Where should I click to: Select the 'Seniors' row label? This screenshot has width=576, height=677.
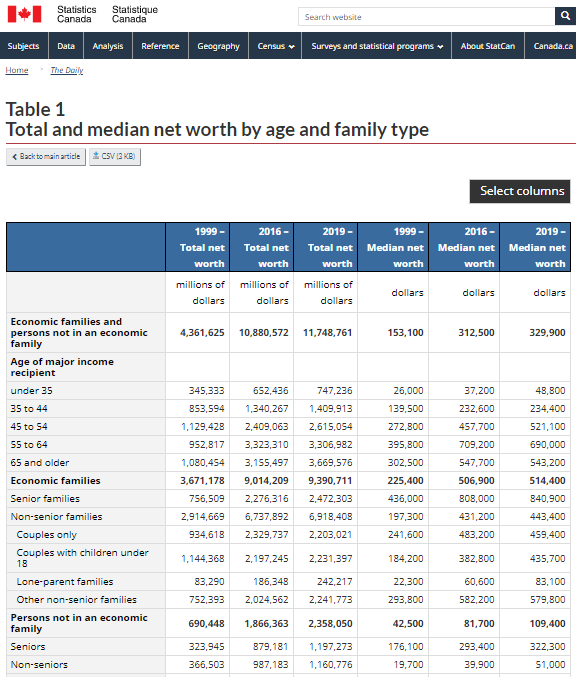click(28, 647)
